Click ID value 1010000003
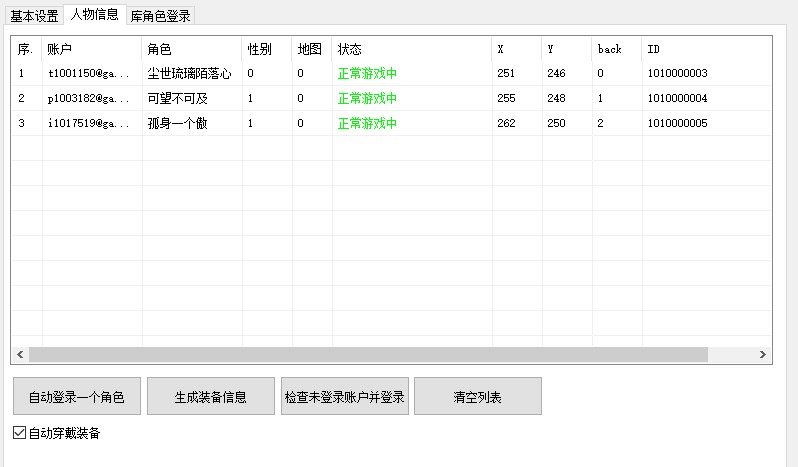Image resolution: width=798 pixels, height=467 pixels. pyautogui.click(x=677, y=73)
